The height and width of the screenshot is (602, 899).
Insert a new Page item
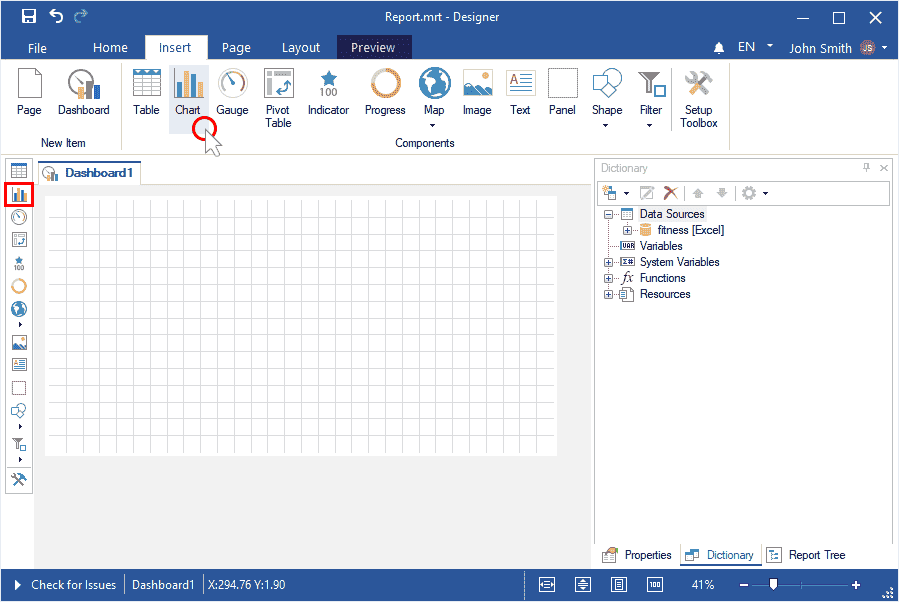(x=29, y=92)
